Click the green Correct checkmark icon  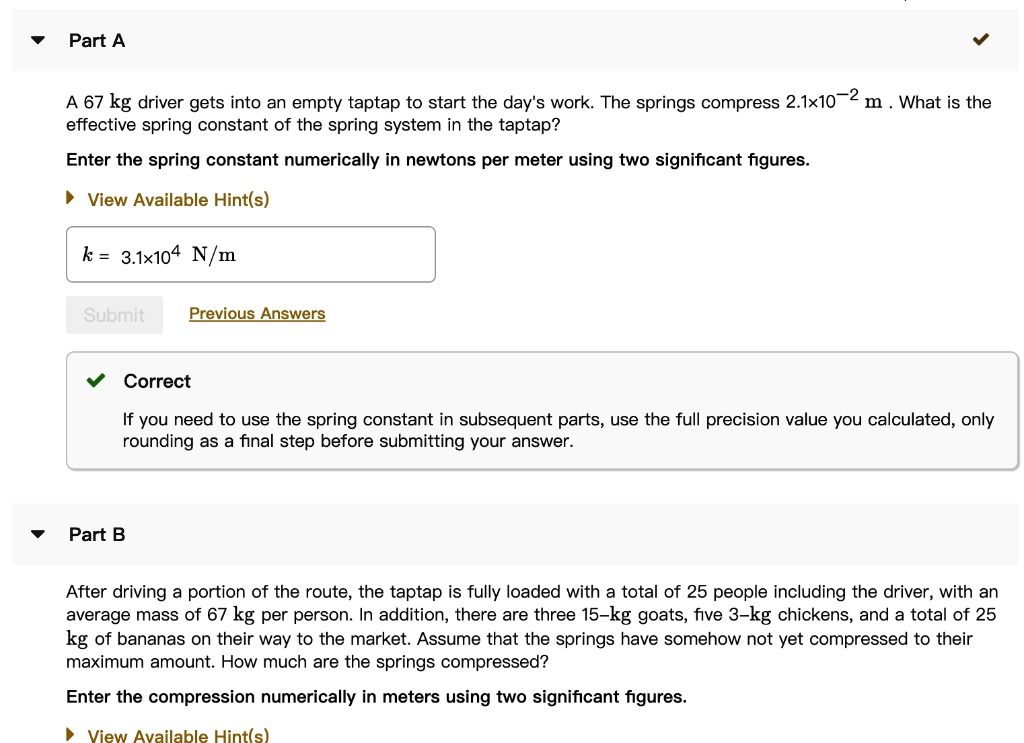coord(96,381)
